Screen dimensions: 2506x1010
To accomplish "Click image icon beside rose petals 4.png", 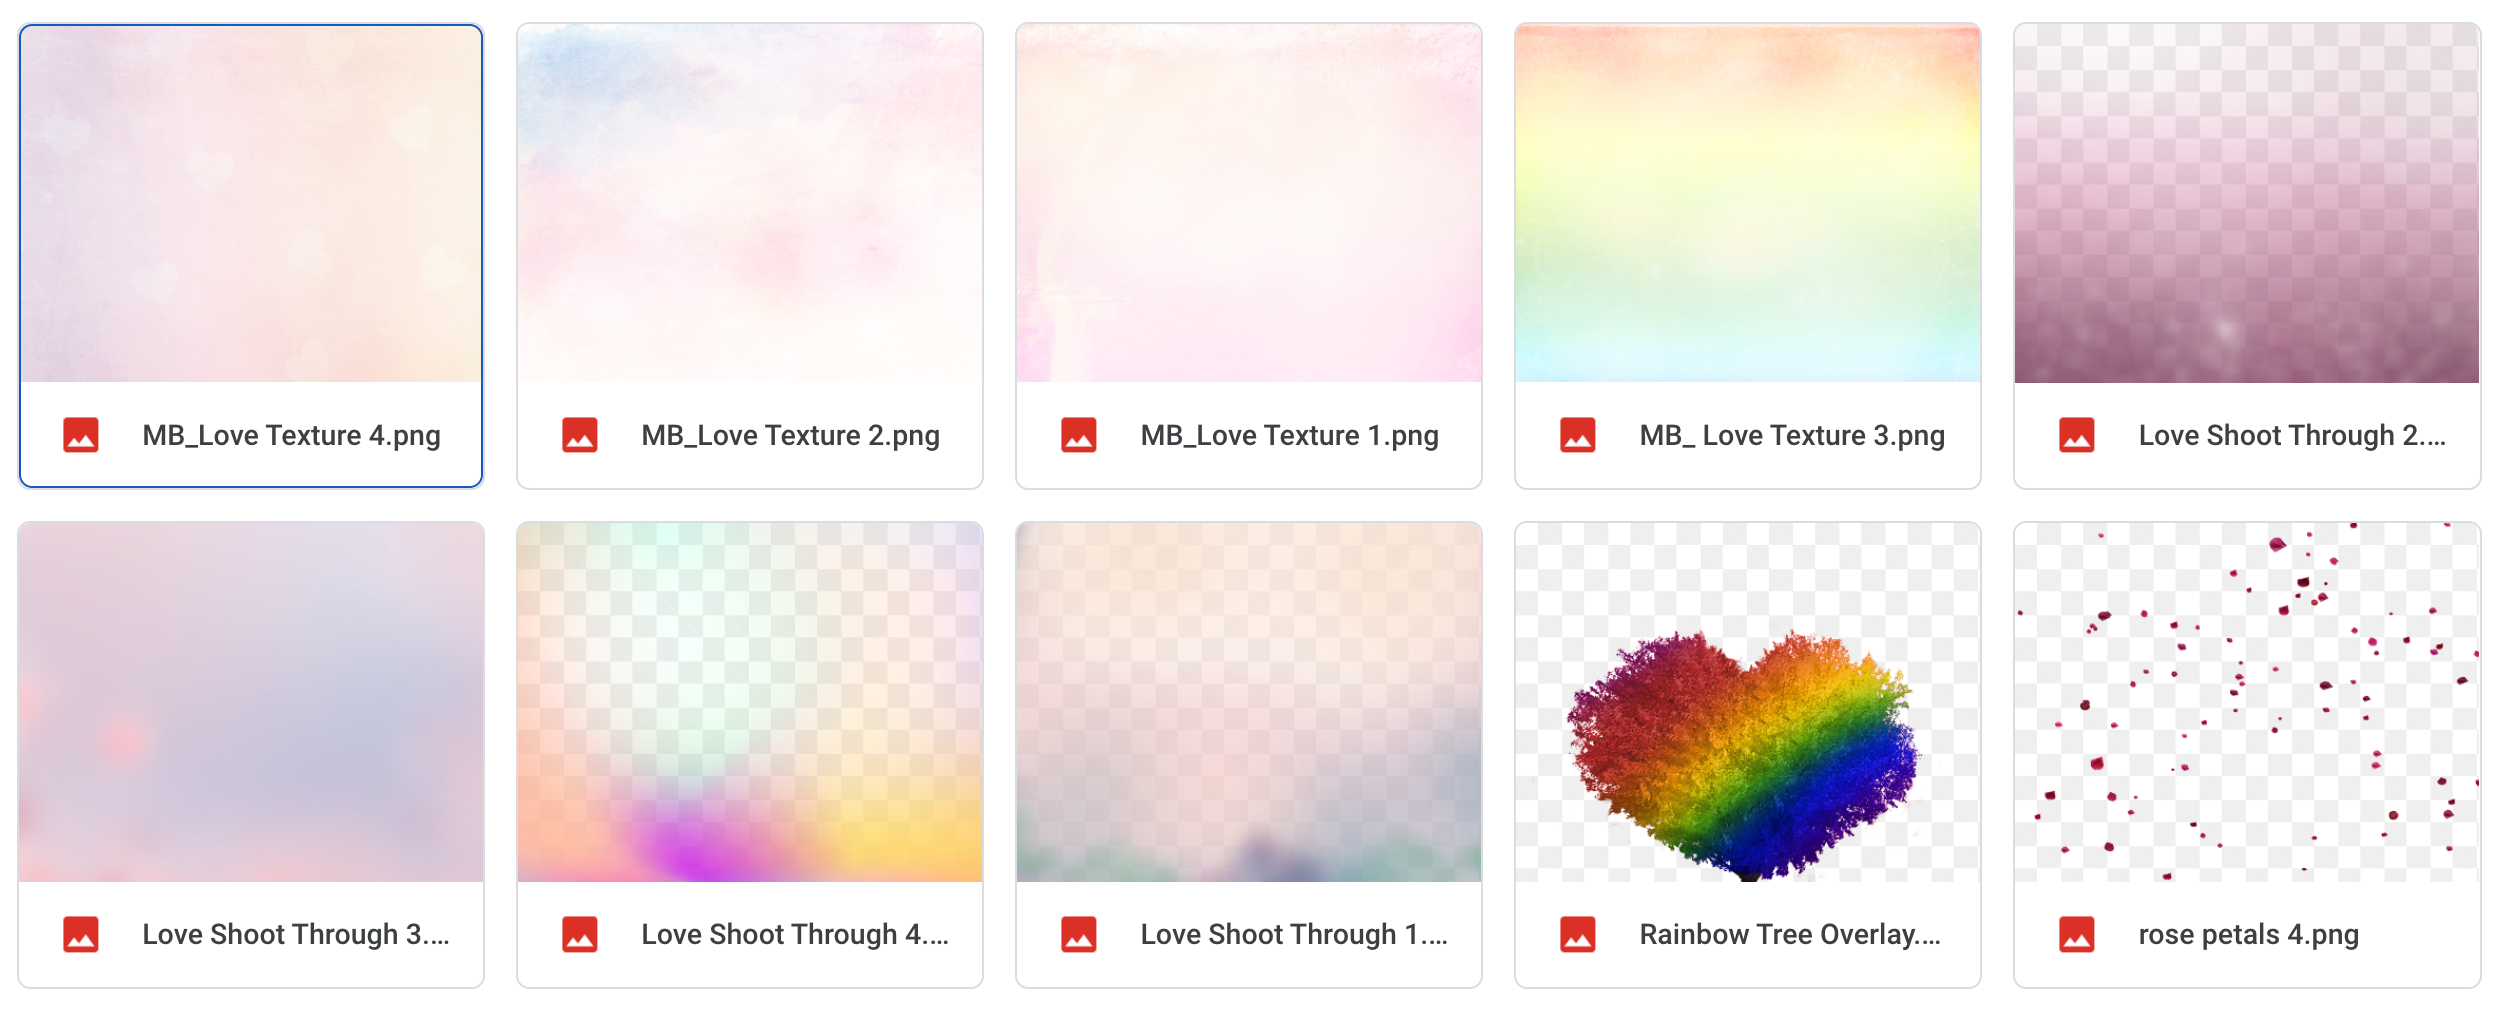I will coord(2077,935).
